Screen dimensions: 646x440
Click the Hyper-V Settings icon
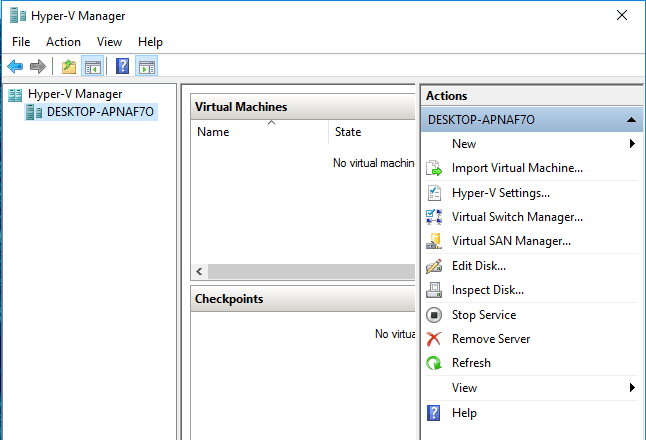click(x=434, y=193)
